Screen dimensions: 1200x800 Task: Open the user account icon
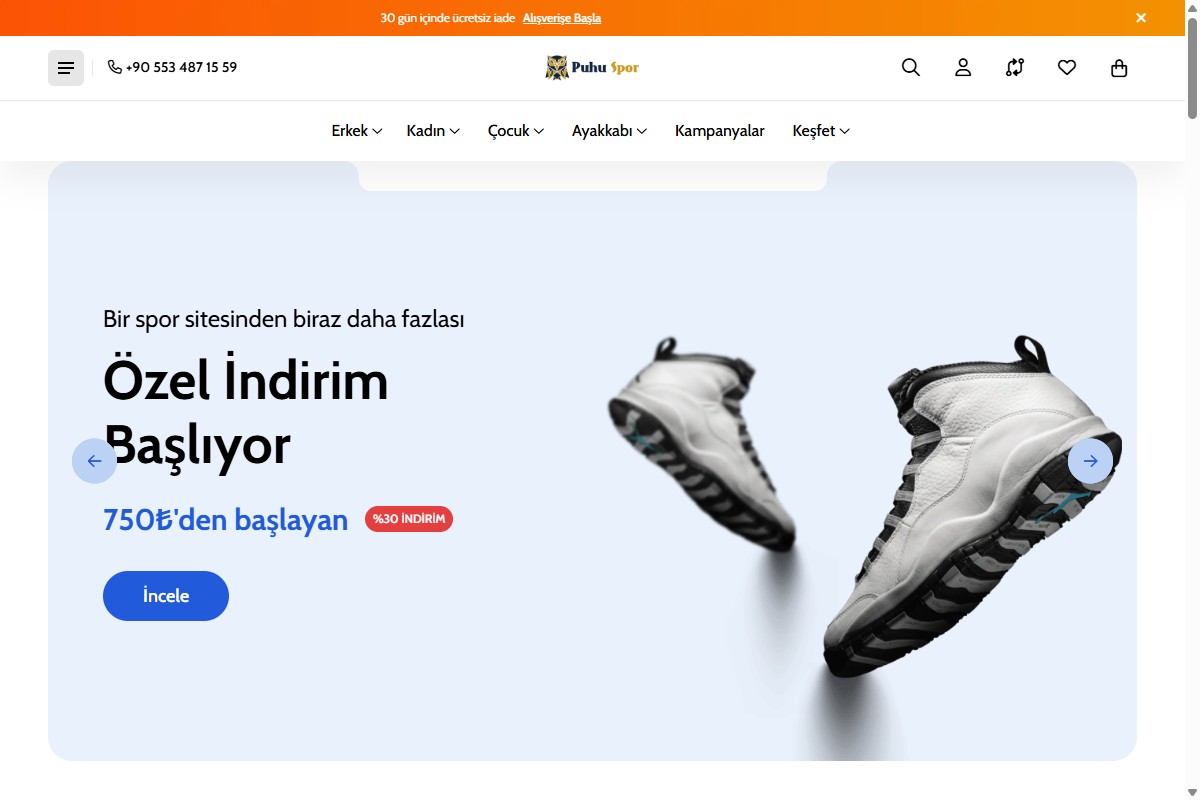(963, 67)
